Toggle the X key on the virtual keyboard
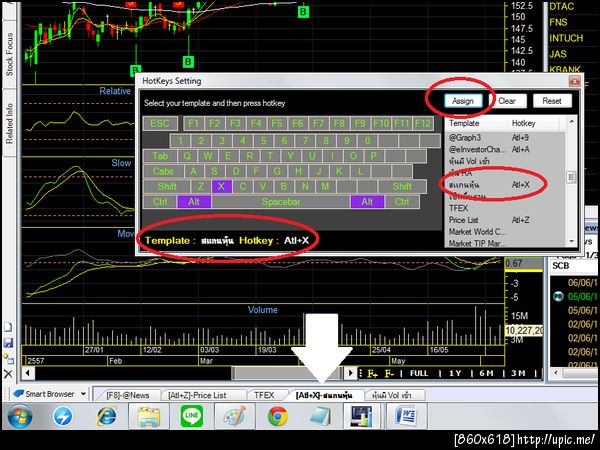The image size is (600, 450). pos(221,186)
